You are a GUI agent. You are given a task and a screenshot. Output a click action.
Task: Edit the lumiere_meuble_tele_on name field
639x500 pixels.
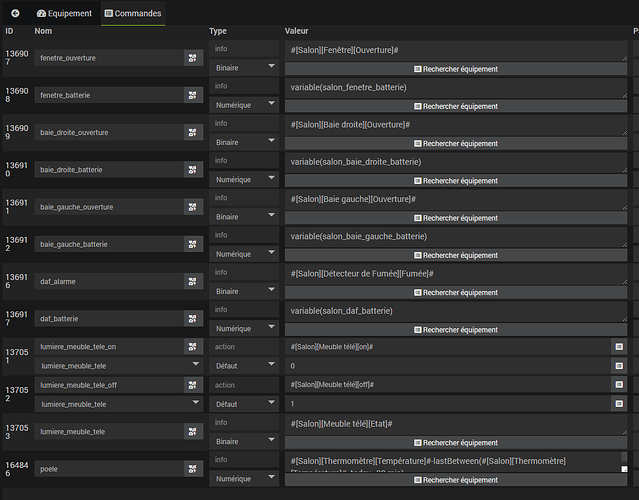click(109, 346)
